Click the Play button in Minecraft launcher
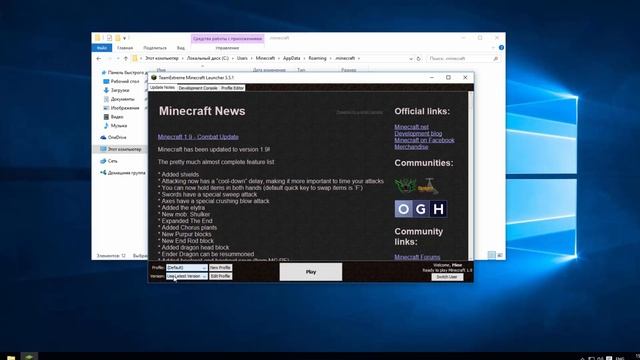Image resolution: width=640 pixels, height=360 pixels. pyautogui.click(x=311, y=272)
